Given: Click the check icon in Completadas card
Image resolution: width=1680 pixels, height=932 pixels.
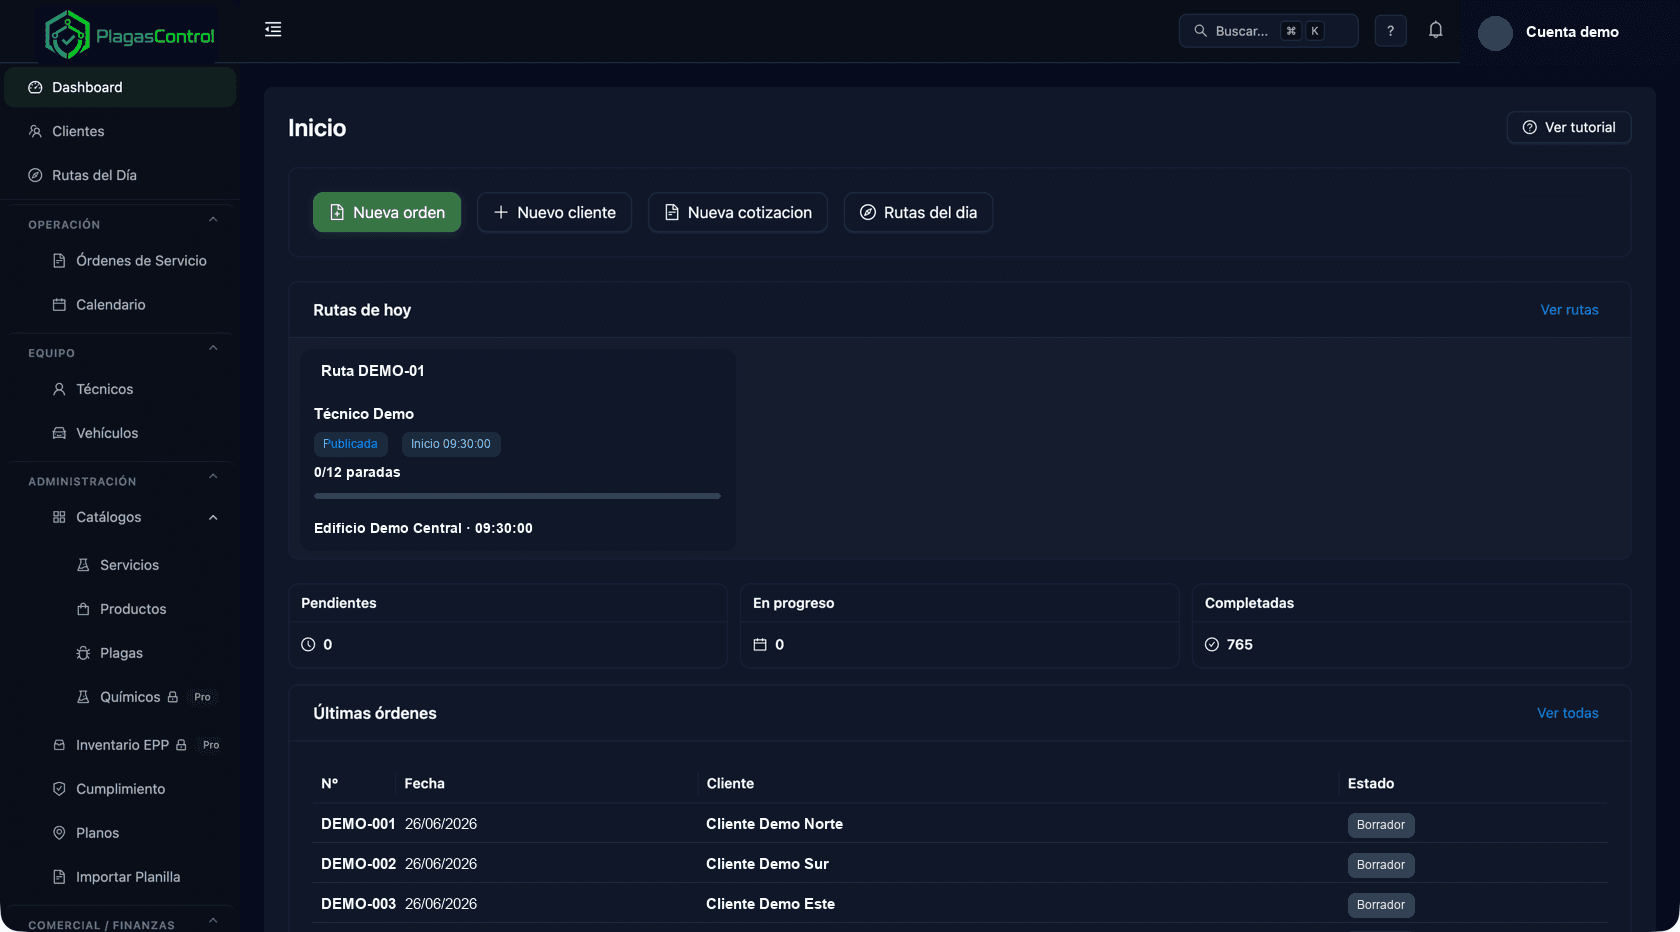Looking at the screenshot, I should 1212,645.
